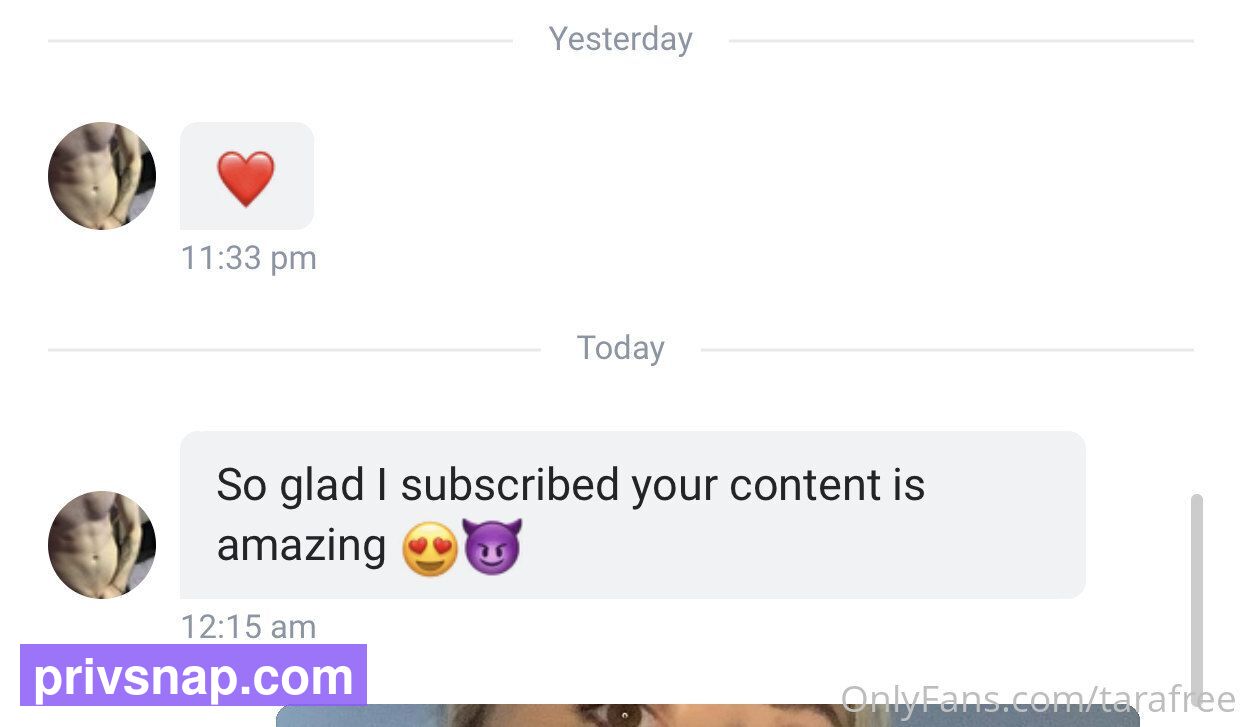The width and height of the screenshot is (1242, 727).
Task: Open the partially visible image at bottom
Action: [x=707, y=715]
